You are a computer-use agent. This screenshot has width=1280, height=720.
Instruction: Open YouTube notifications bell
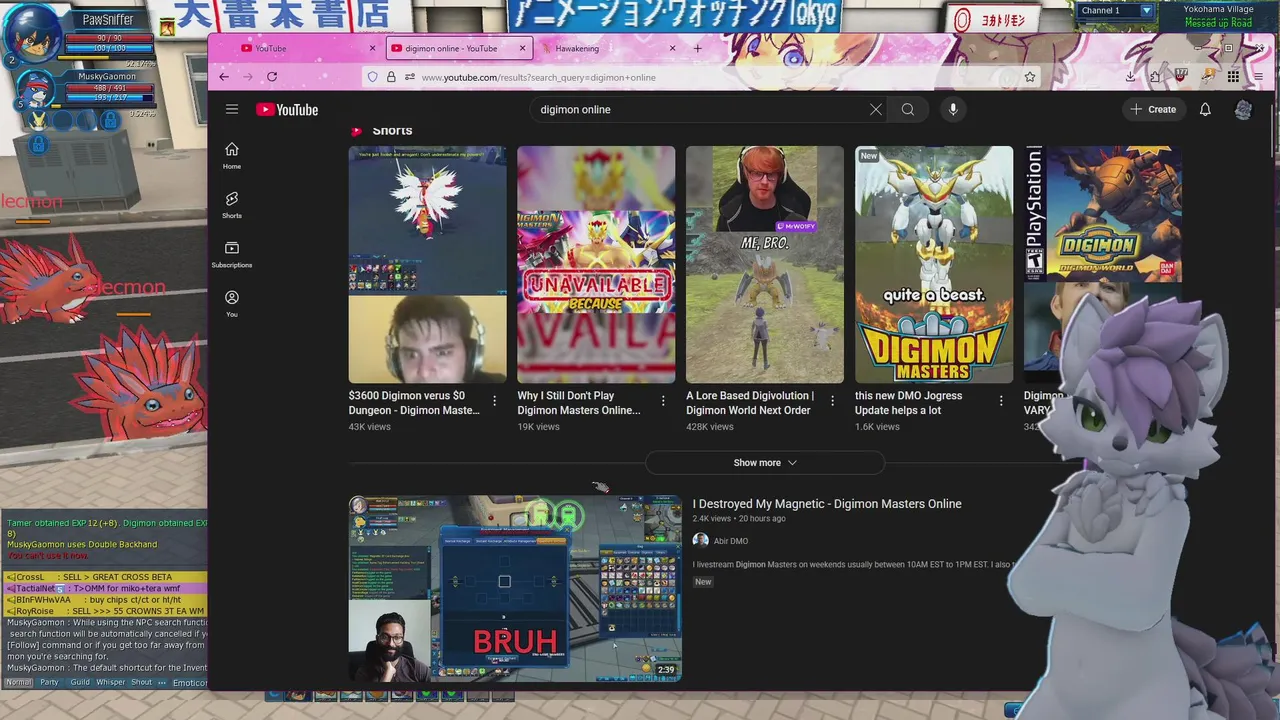pos(1205,109)
